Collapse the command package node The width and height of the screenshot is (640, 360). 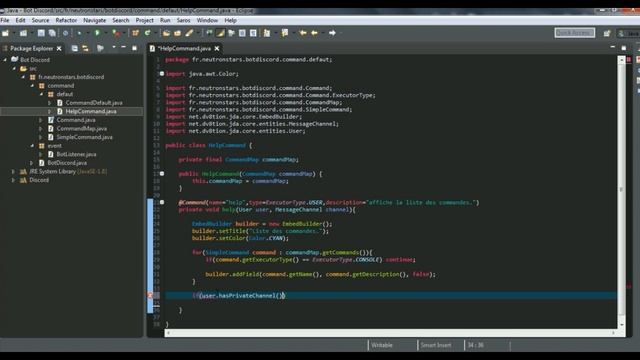pos(32,85)
